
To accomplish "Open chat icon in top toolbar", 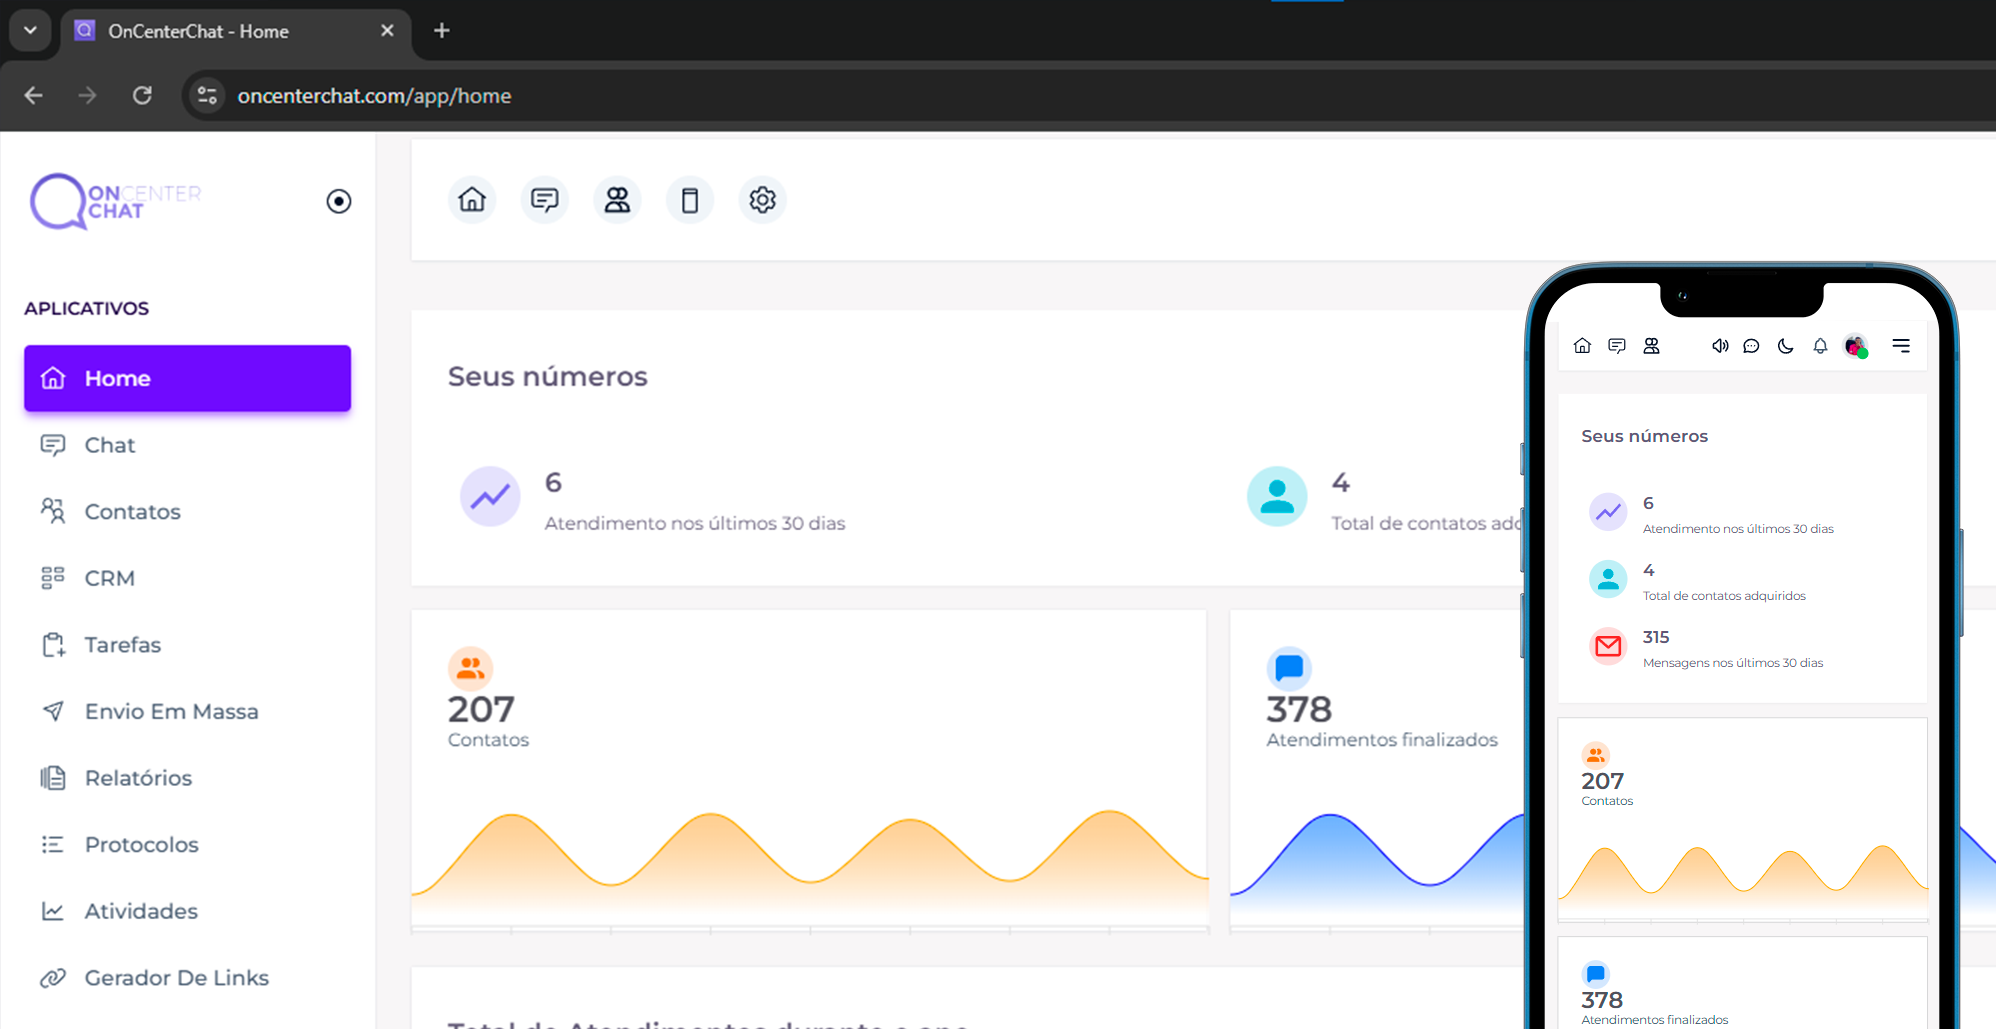I will click(545, 200).
